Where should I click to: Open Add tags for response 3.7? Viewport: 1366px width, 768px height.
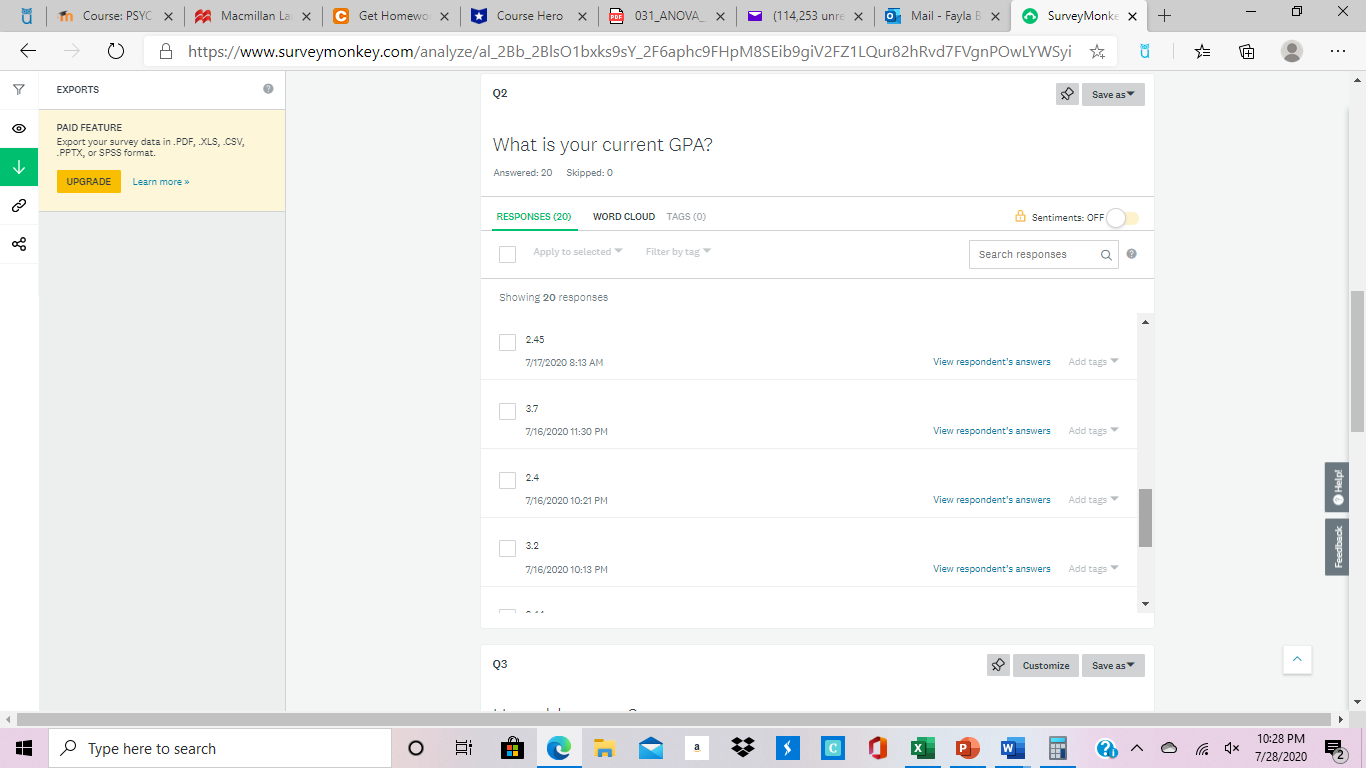(x=1093, y=431)
